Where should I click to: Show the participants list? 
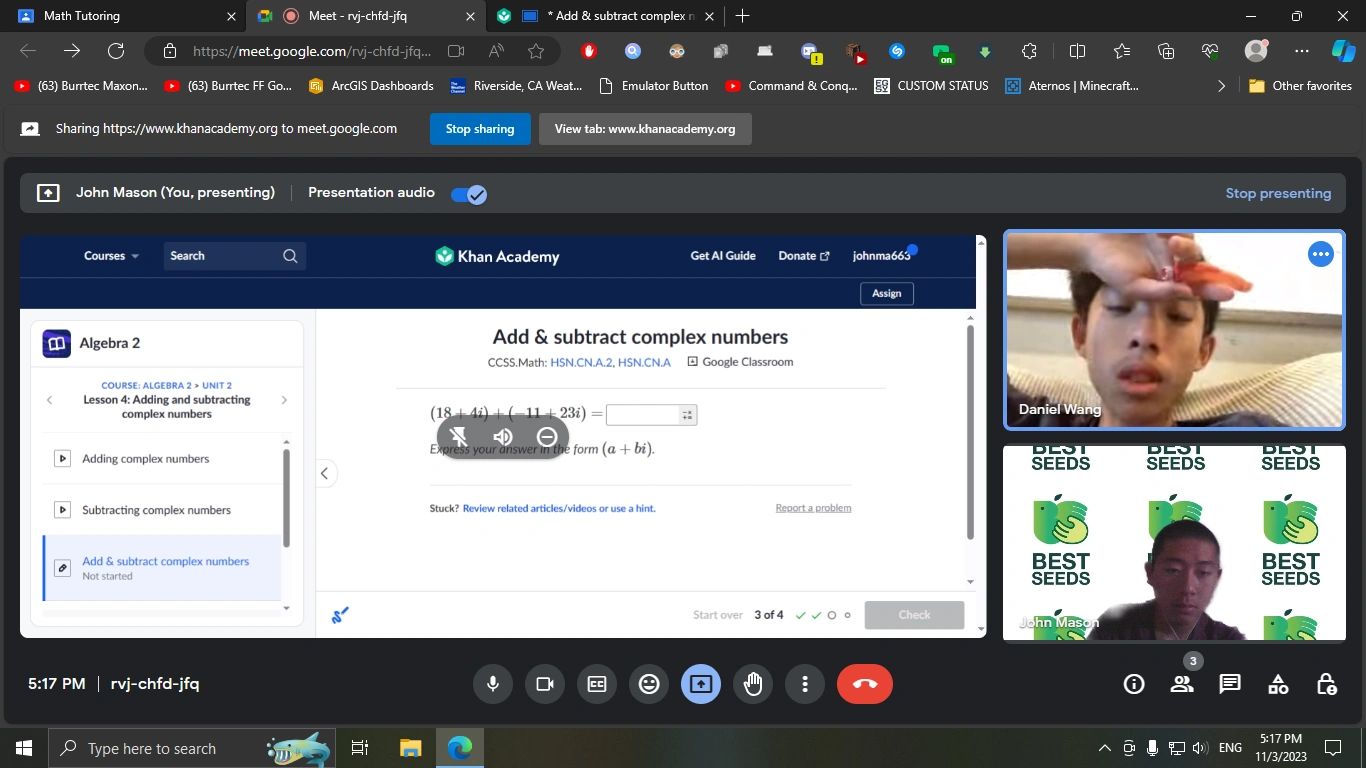pyautogui.click(x=1182, y=684)
